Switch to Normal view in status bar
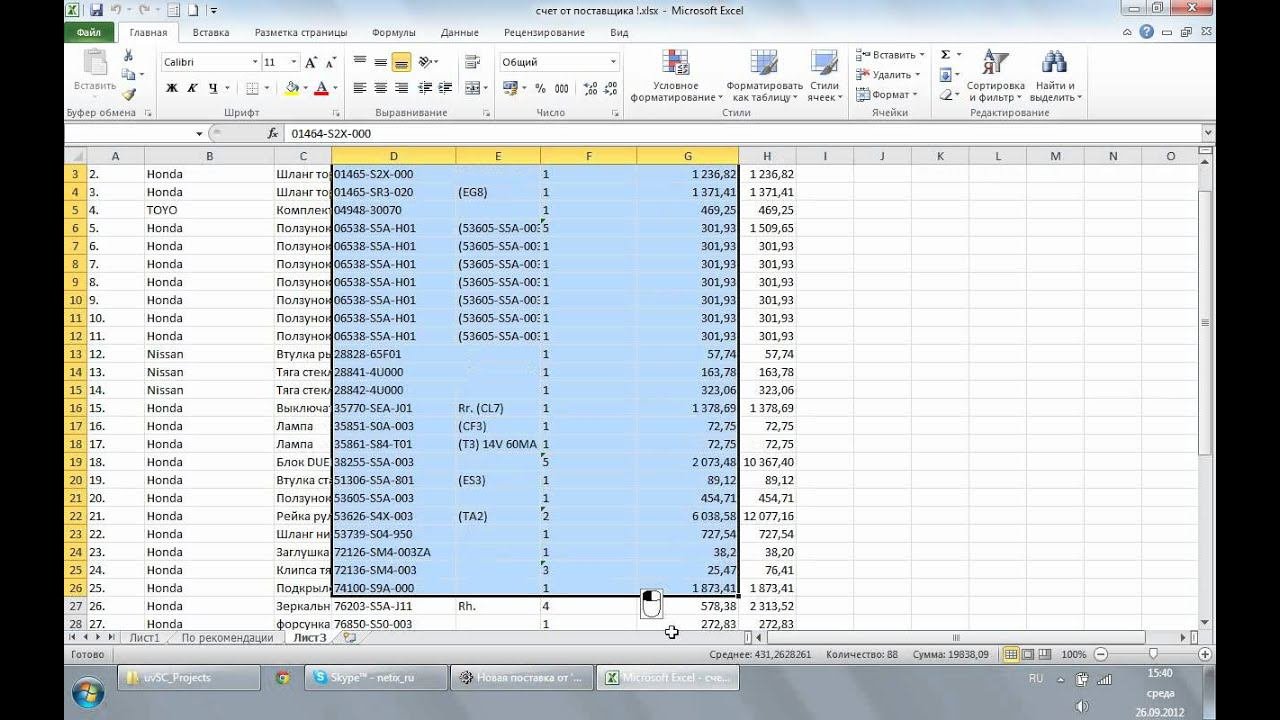 (x=1012, y=654)
